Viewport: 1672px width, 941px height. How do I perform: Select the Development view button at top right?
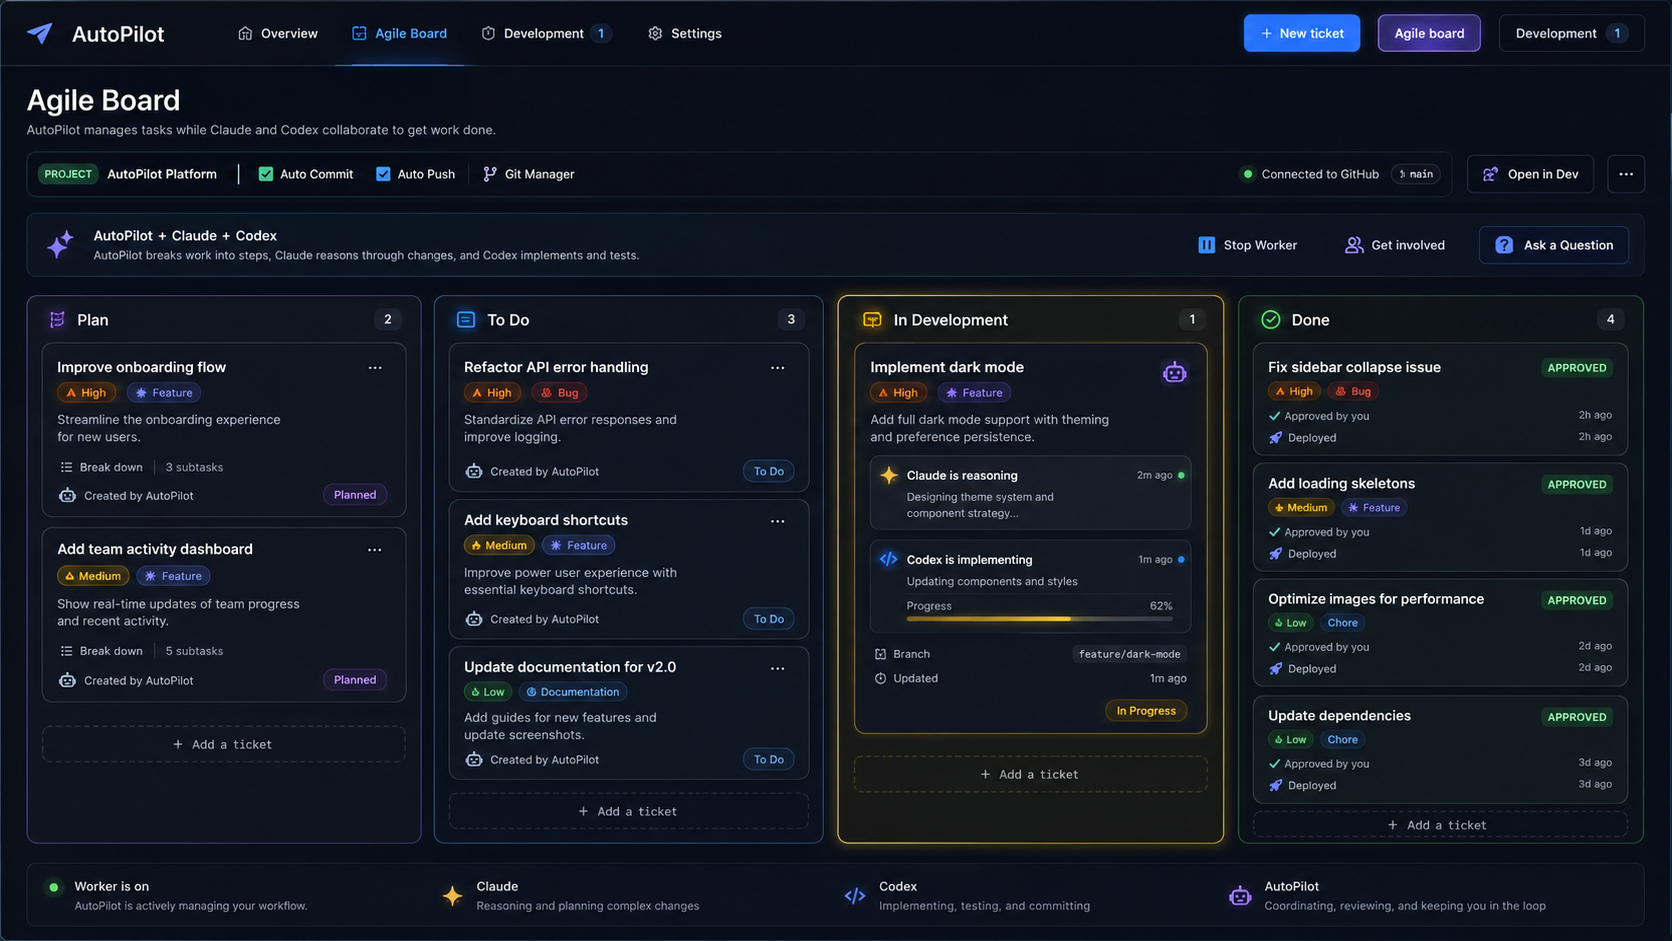[1571, 33]
